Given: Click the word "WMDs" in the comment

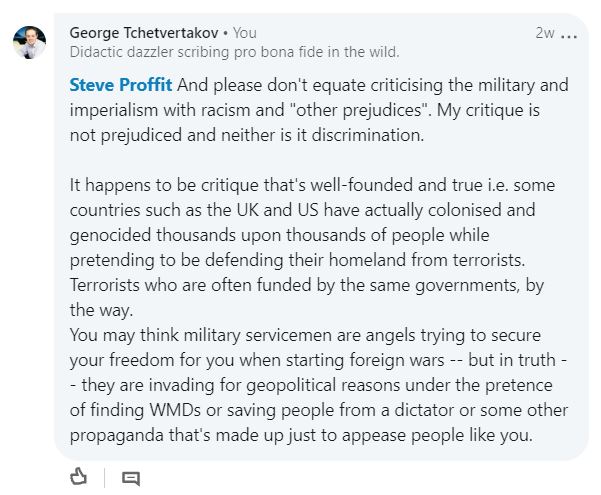Looking at the screenshot, I should point(175,410).
